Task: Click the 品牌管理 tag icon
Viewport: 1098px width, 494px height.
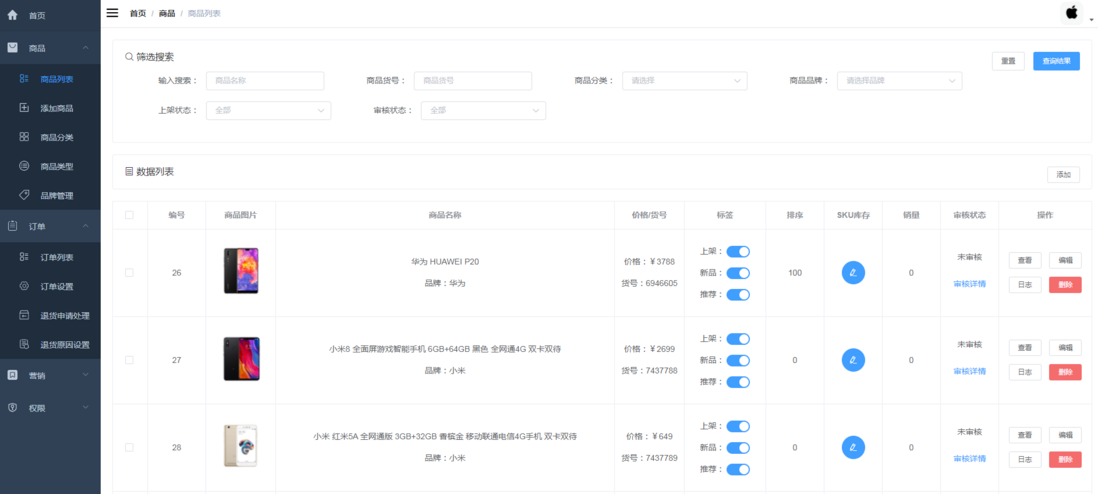Action: pyautogui.click(x=24, y=195)
